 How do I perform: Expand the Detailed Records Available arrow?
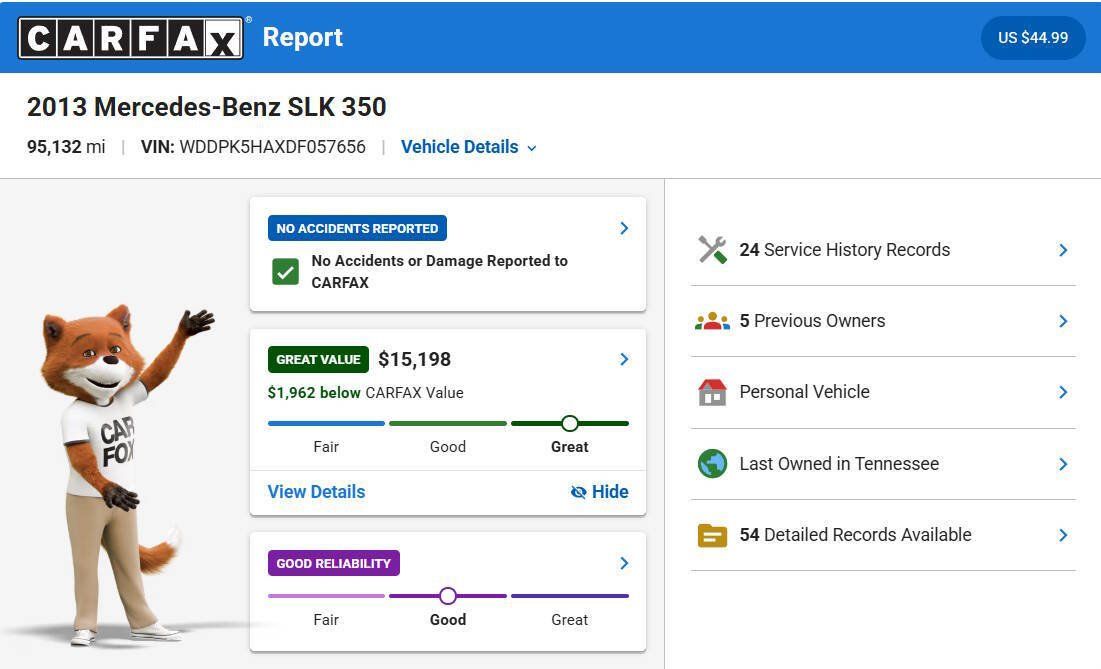(x=1063, y=535)
